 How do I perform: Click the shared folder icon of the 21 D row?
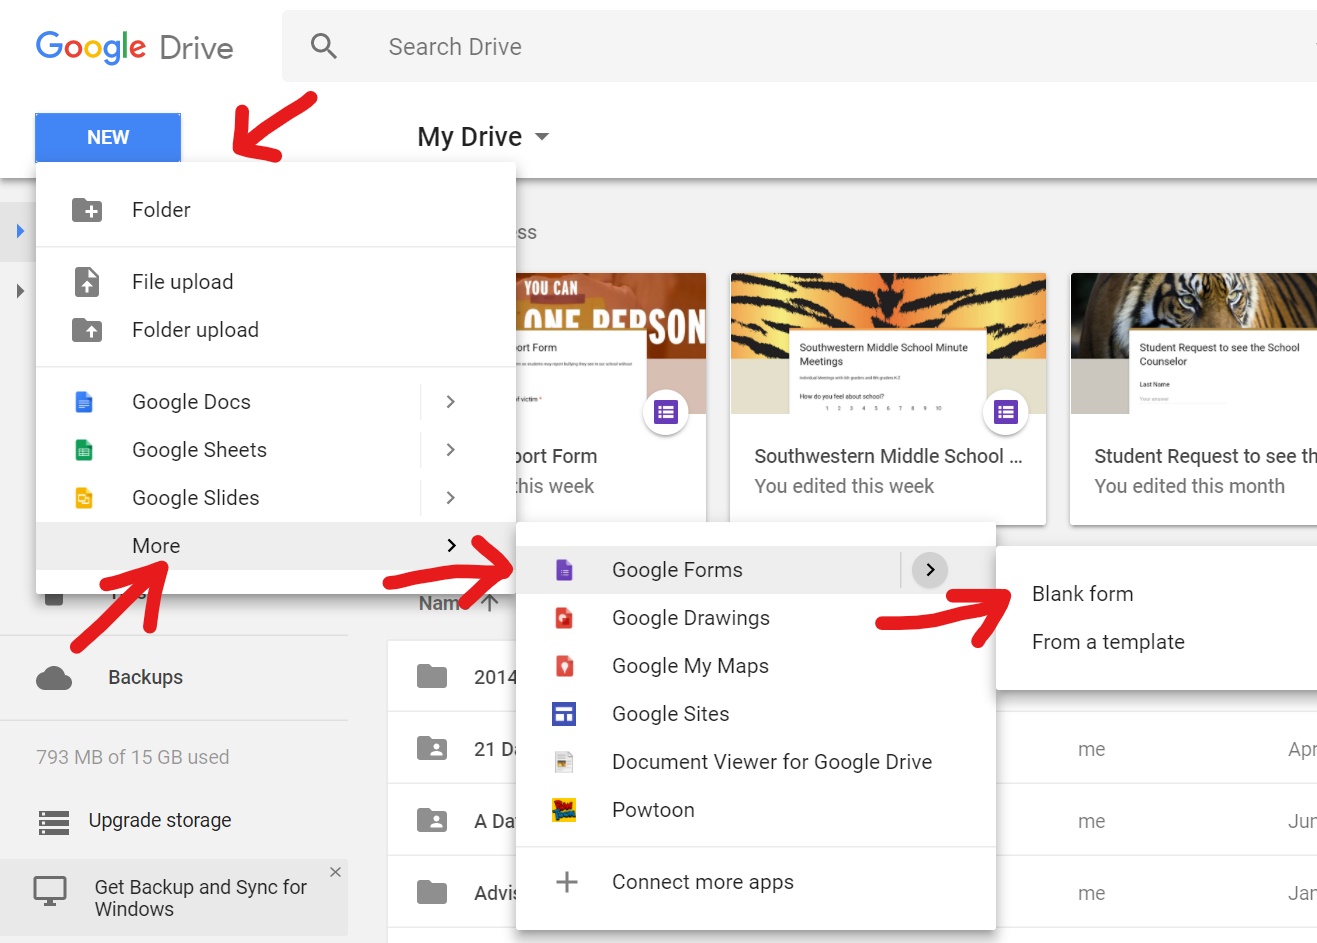point(432,749)
